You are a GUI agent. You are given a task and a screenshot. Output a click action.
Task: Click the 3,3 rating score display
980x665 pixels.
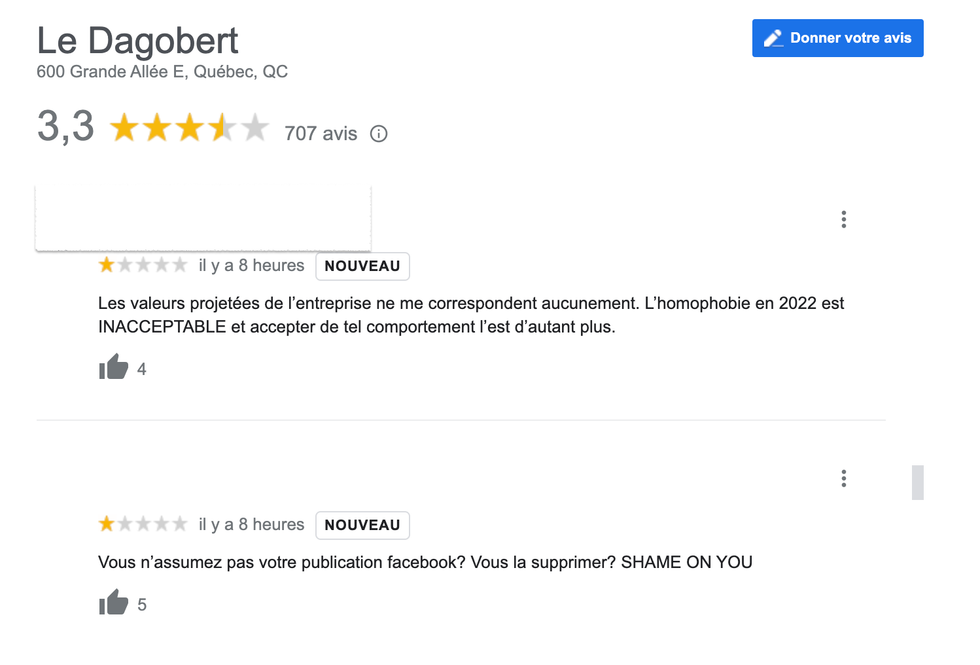tap(64, 127)
